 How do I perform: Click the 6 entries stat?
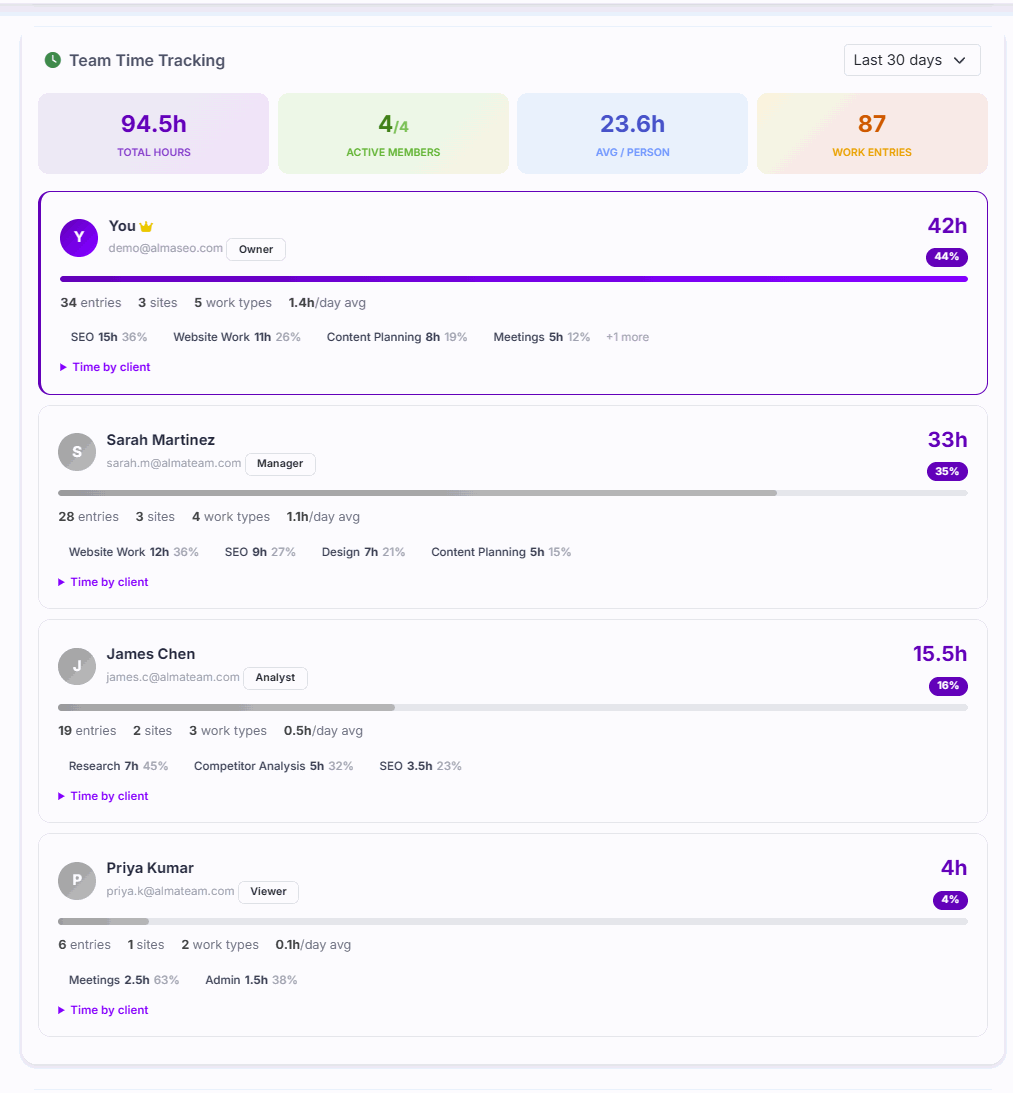coord(84,945)
